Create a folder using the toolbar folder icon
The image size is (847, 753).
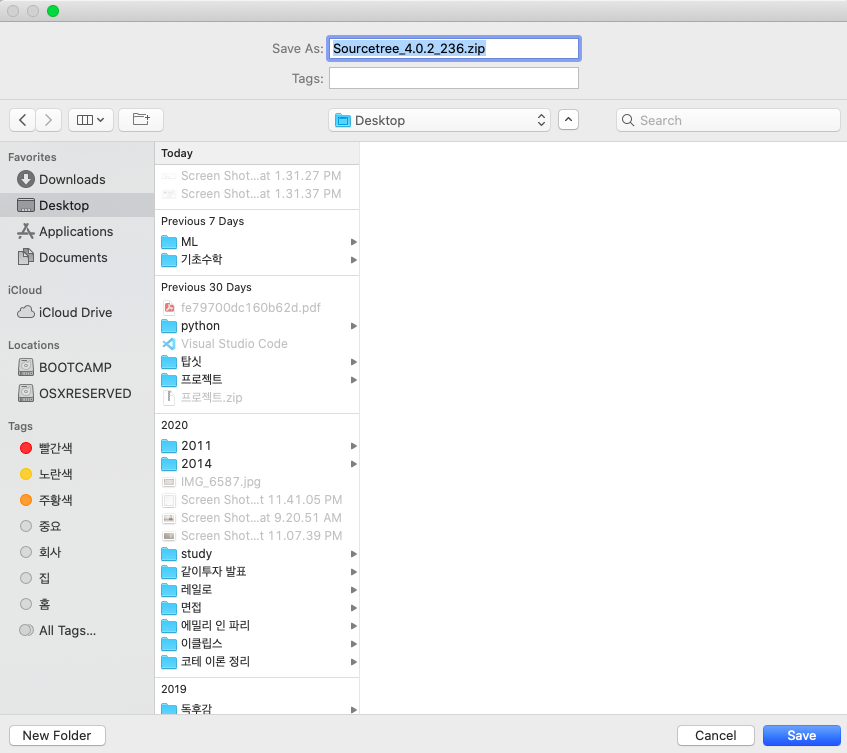pyautogui.click(x=141, y=120)
